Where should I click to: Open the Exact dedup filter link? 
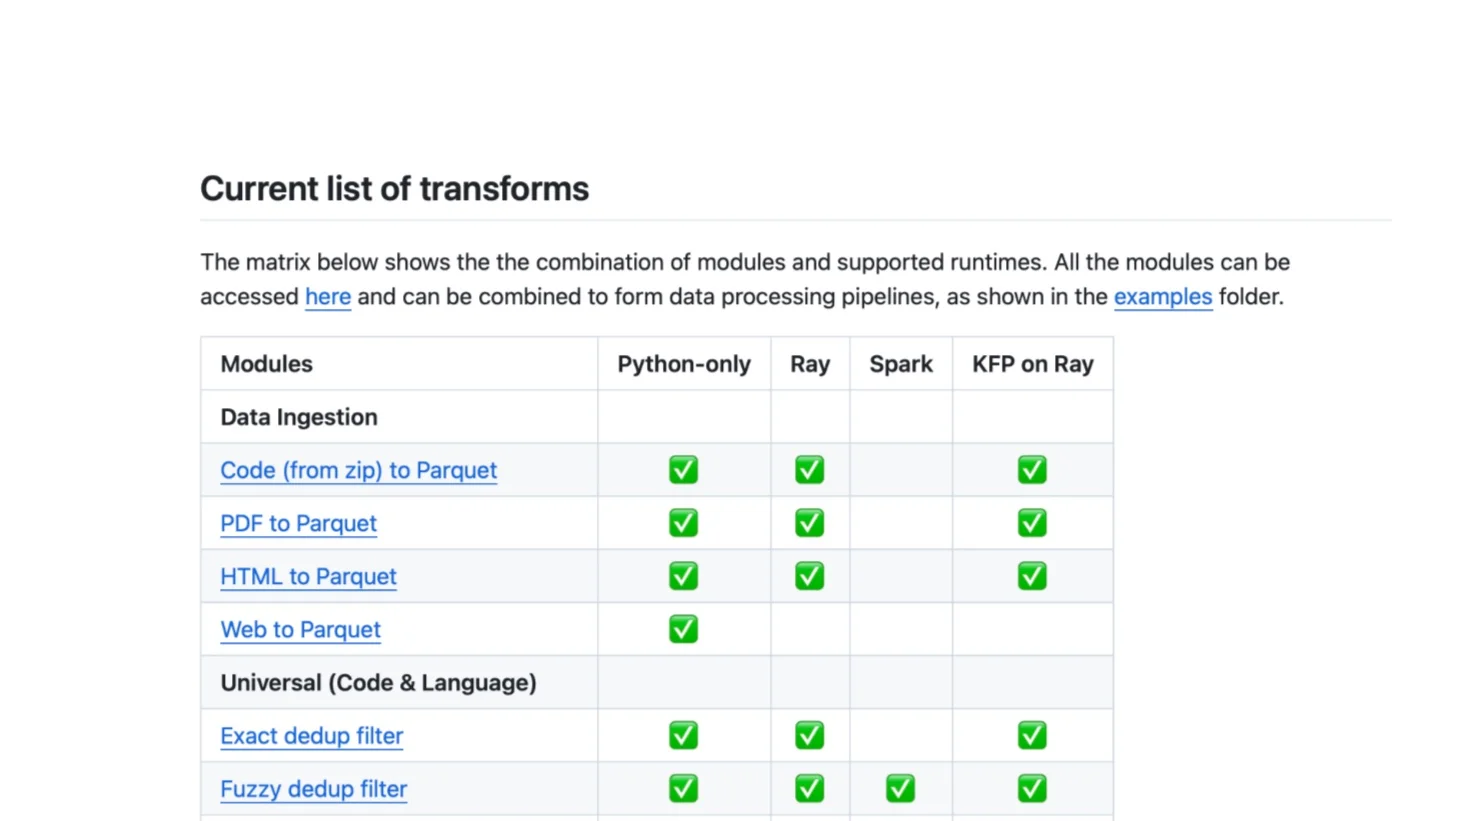(x=311, y=736)
